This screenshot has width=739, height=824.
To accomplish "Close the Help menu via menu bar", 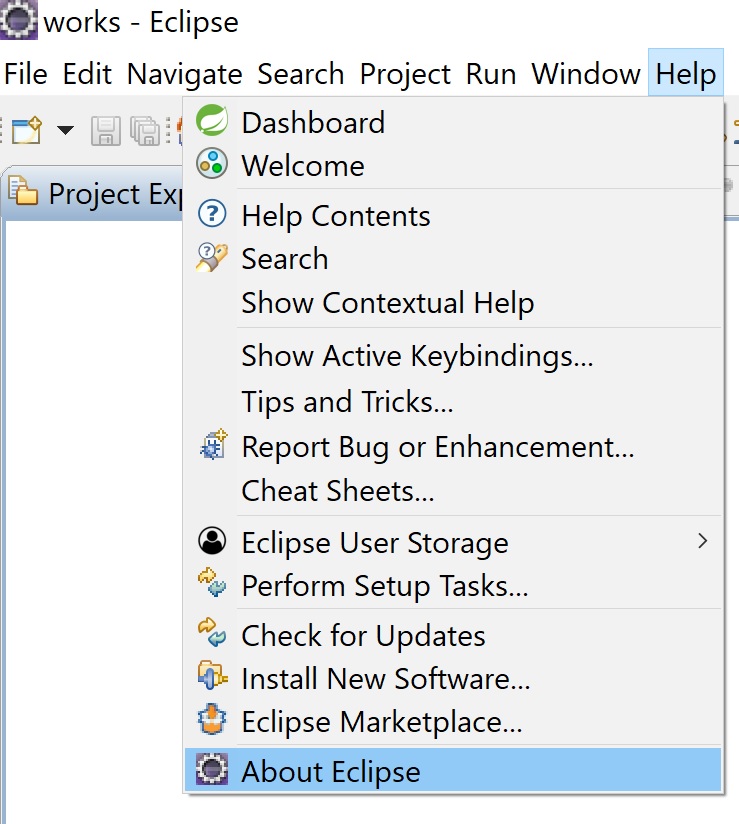I will pyautogui.click(x=686, y=73).
